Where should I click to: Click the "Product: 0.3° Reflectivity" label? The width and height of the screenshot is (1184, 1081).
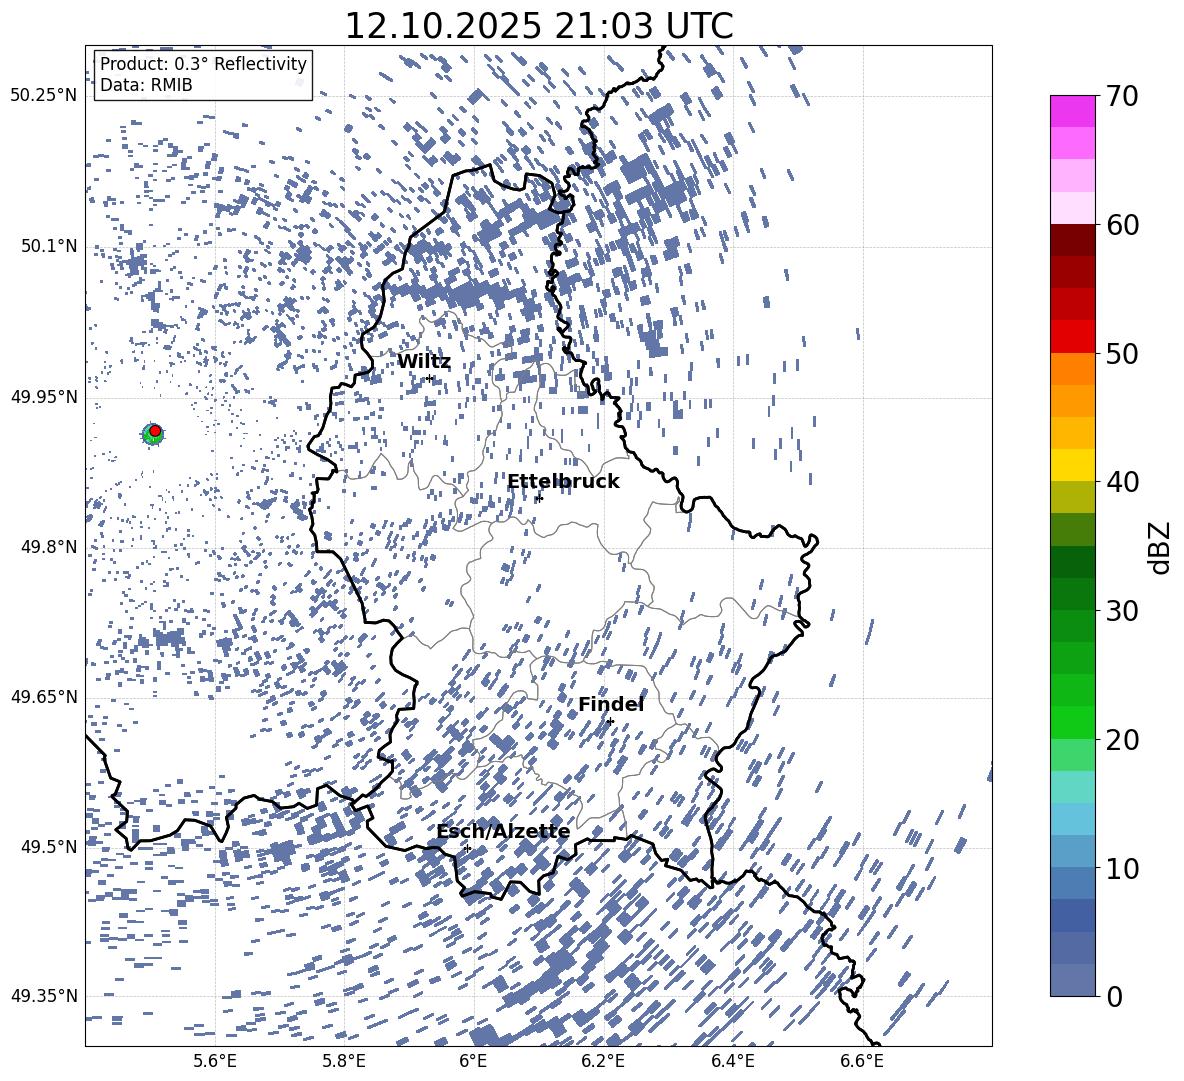point(203,64)
